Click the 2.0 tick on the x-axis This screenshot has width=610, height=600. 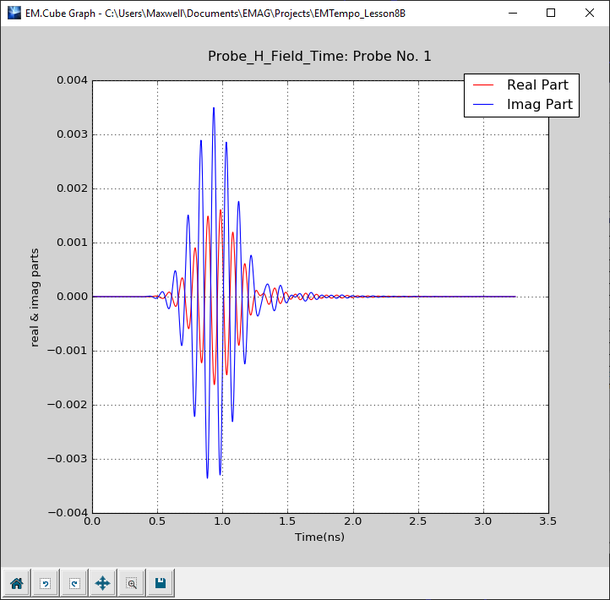[x=353, y=522]
